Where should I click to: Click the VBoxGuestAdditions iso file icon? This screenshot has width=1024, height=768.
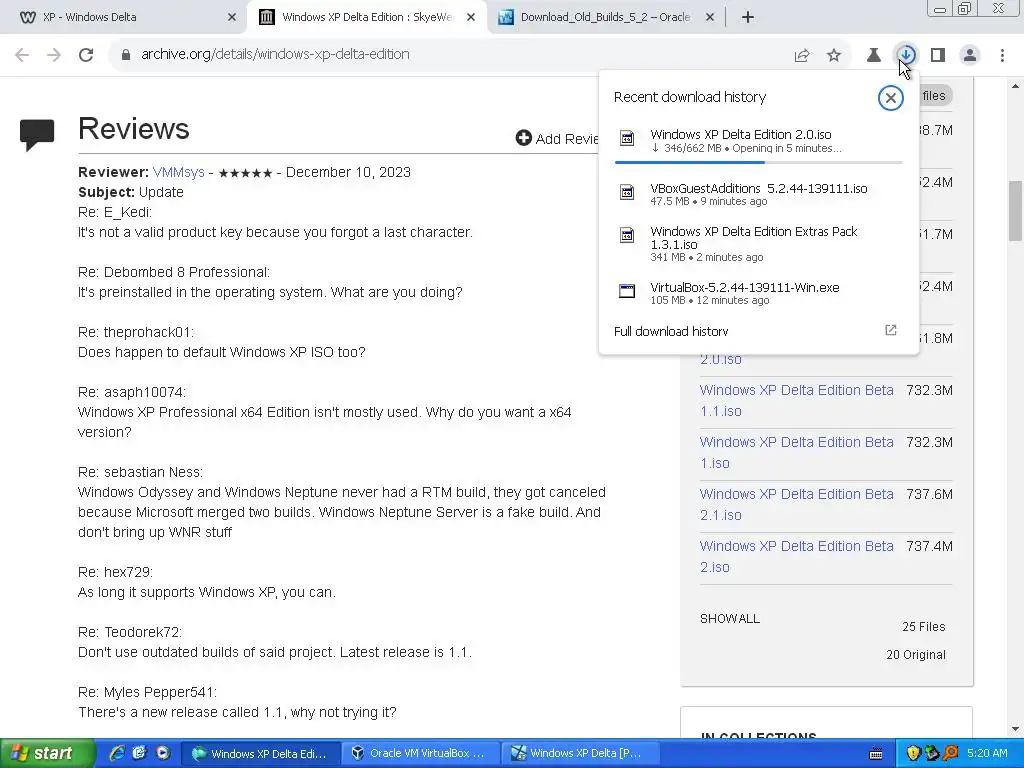pos(627,192)
